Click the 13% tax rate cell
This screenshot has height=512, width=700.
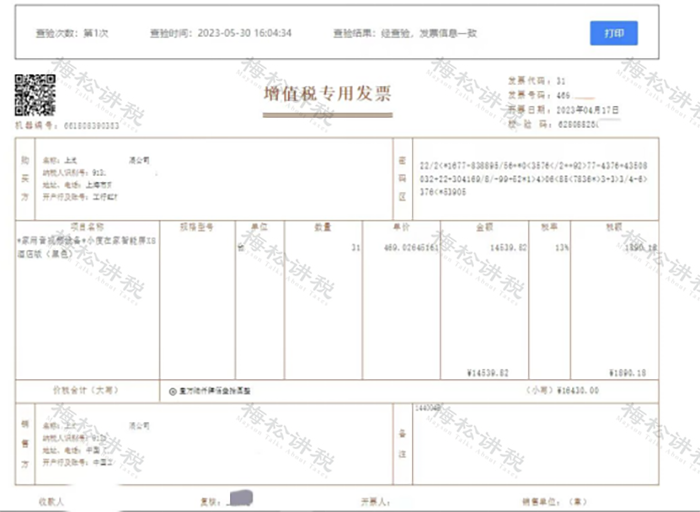coord(562,248)
